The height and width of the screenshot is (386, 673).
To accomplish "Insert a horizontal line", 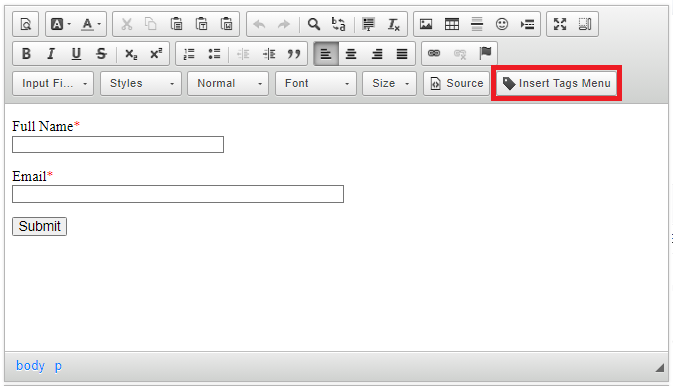I will (477, 24).
